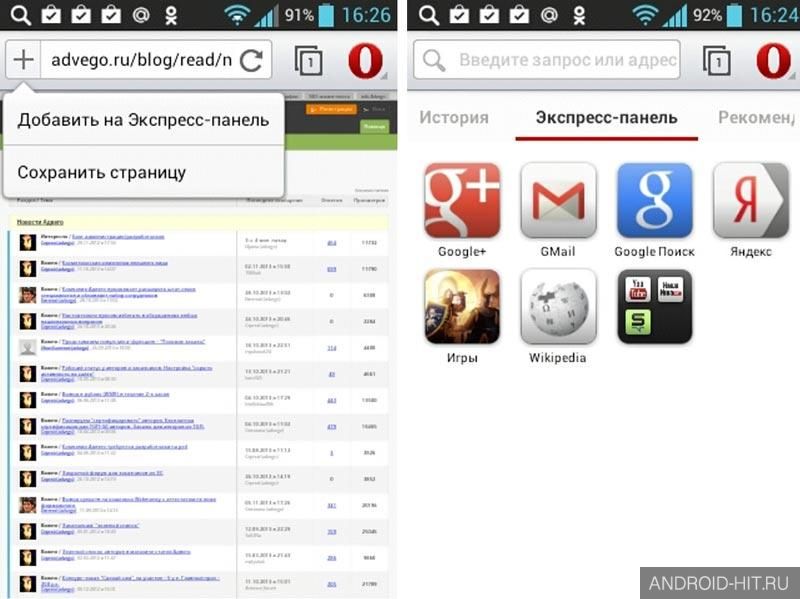The width and height of the screenshot is (800, 599).
Task: Choose Сохранить страницу
Action: pyautogui.click(x=143, y=172)
